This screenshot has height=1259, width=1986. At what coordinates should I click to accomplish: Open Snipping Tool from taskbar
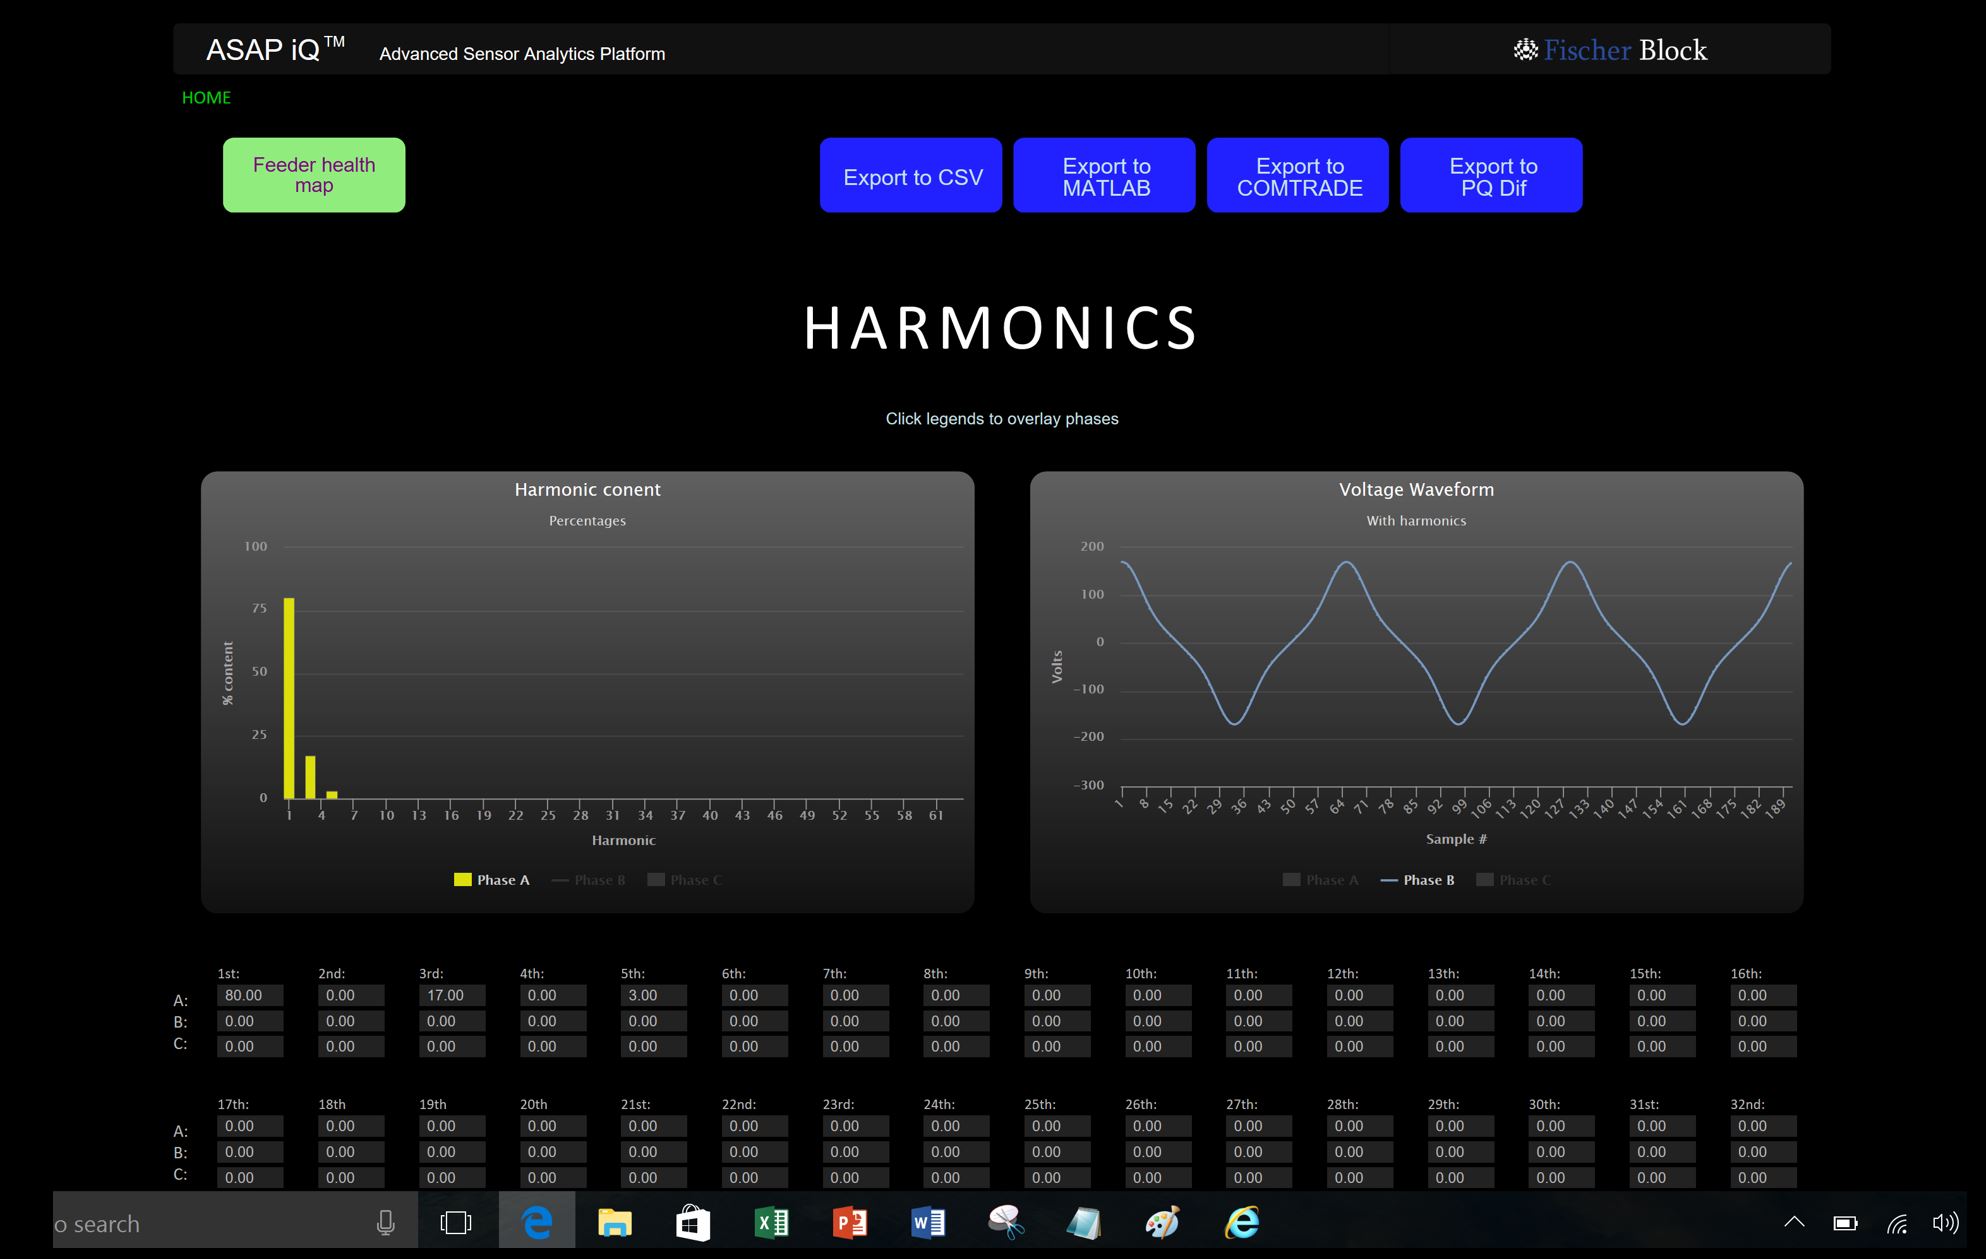coord(1005,1222)
